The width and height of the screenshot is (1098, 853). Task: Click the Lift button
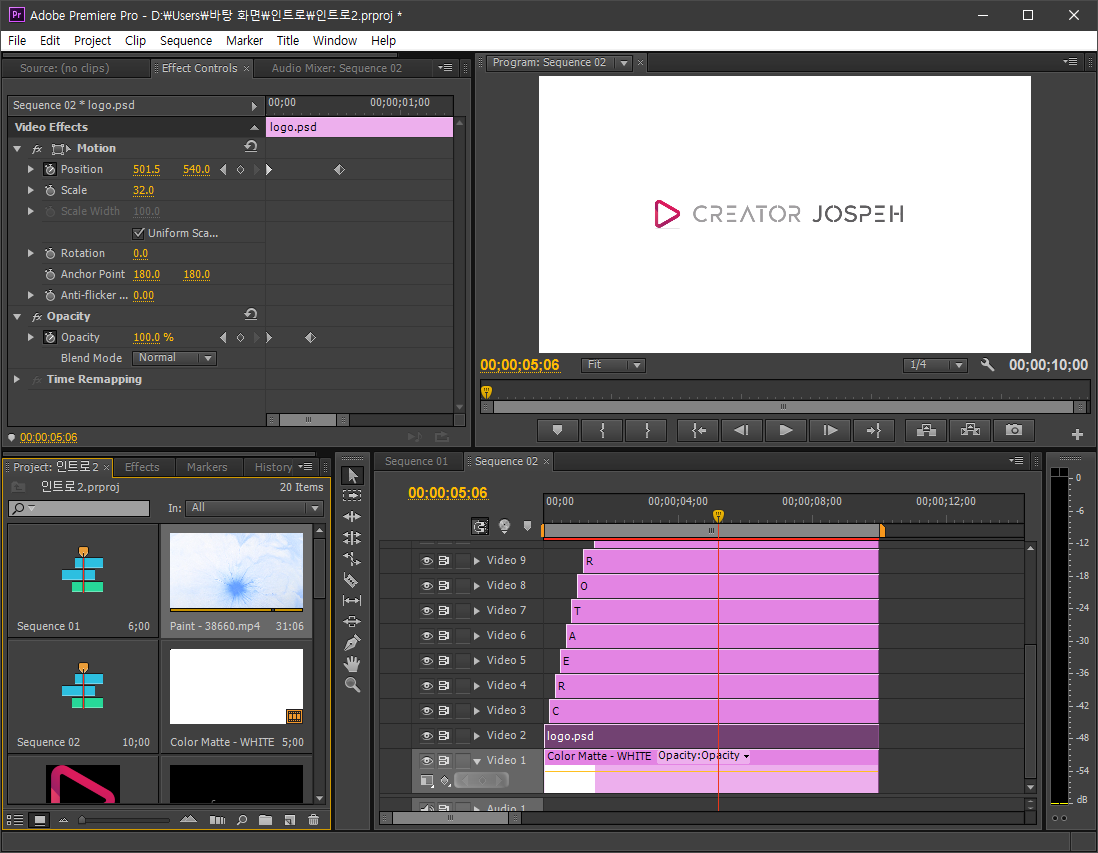tap(926, 430)
